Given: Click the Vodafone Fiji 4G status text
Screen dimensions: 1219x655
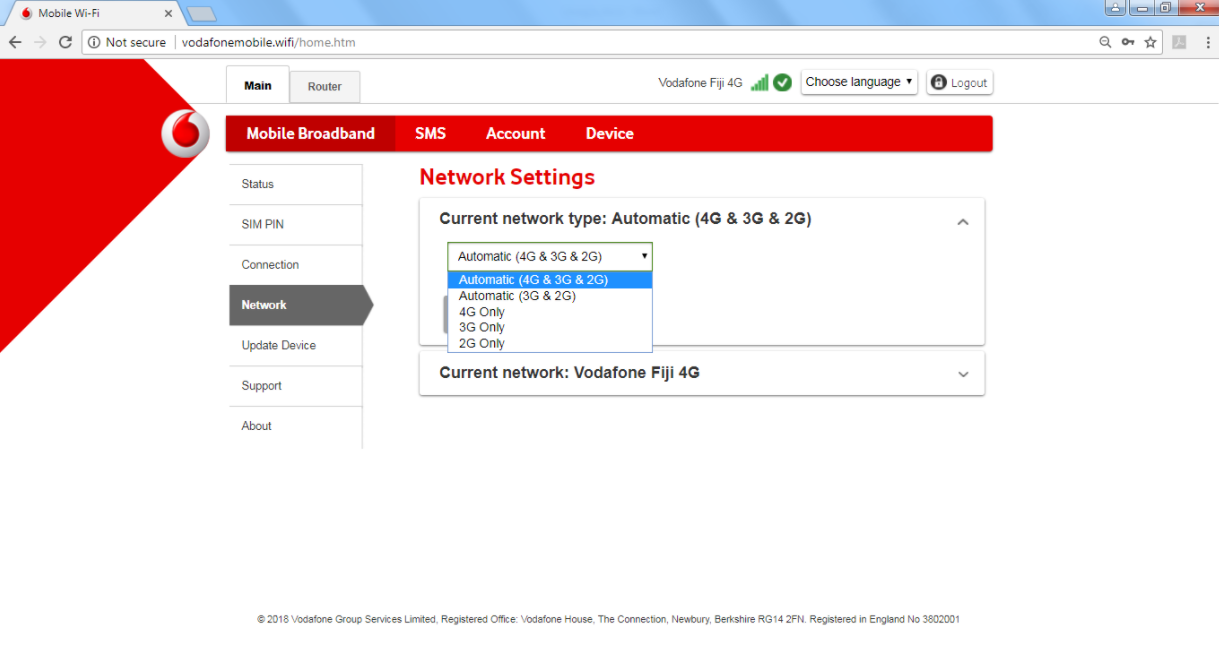Looking at the screenshot, I should [x=700, y=83].
